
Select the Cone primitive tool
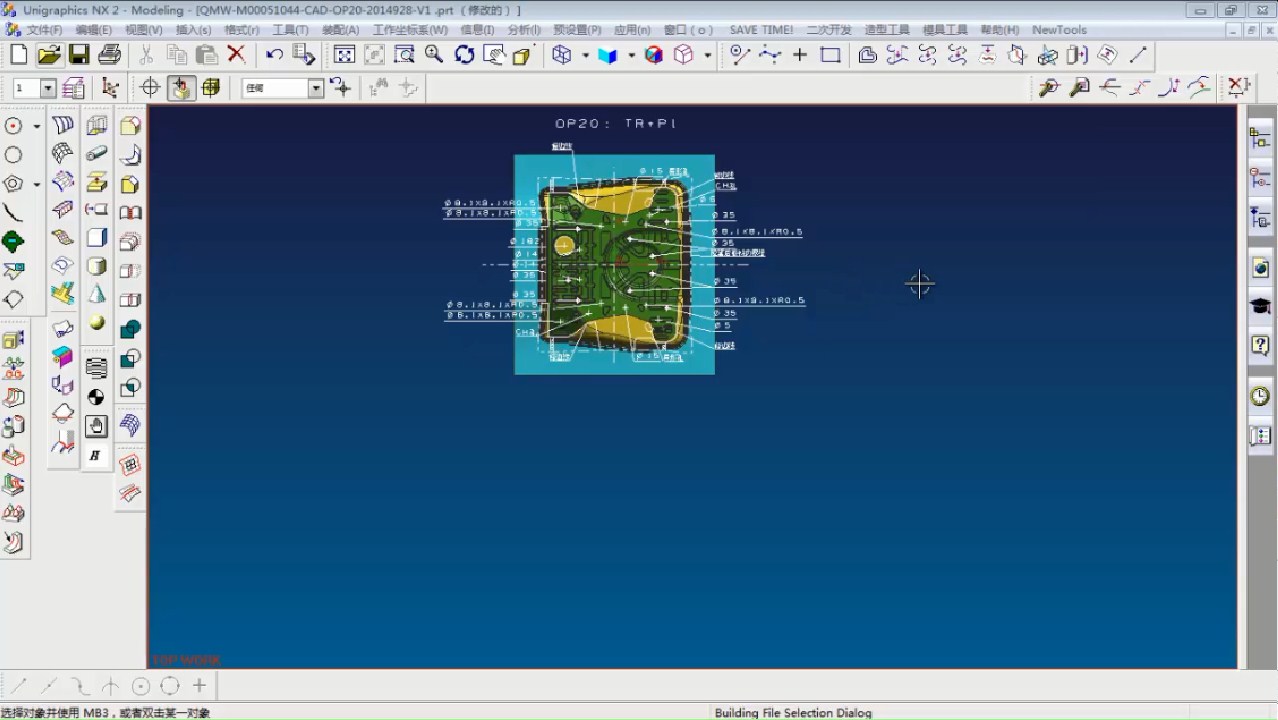pyautogui.click(x=97, y=294)
